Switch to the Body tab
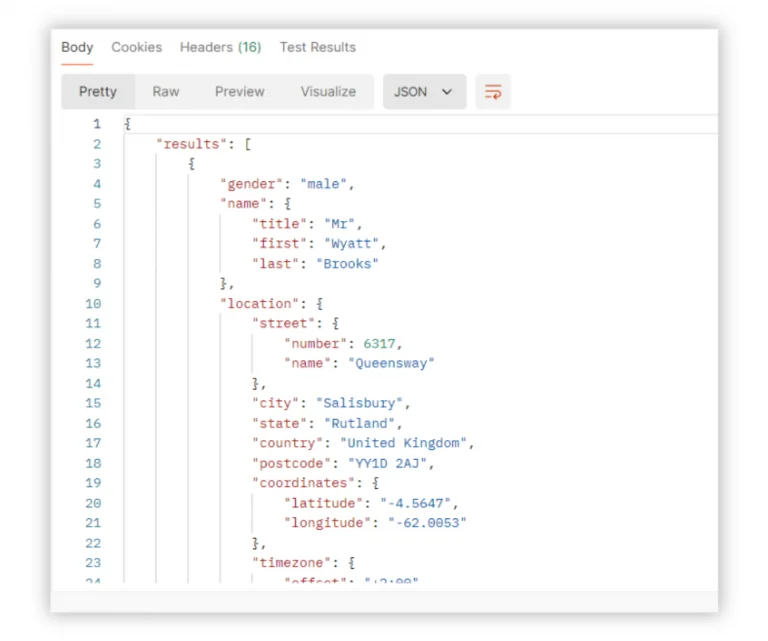The width and height of the screenshot is (768, 641). [x=77, y=47]
